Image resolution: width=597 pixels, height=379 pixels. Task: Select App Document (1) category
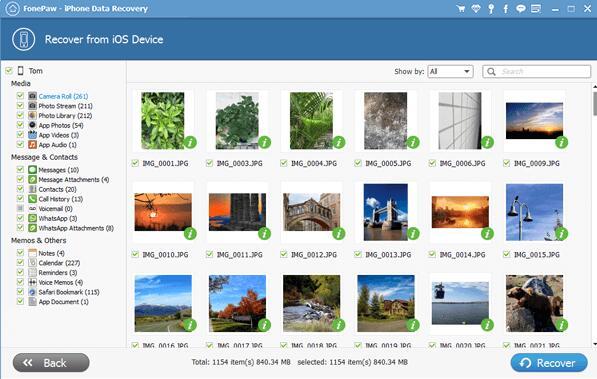[64, 302]
